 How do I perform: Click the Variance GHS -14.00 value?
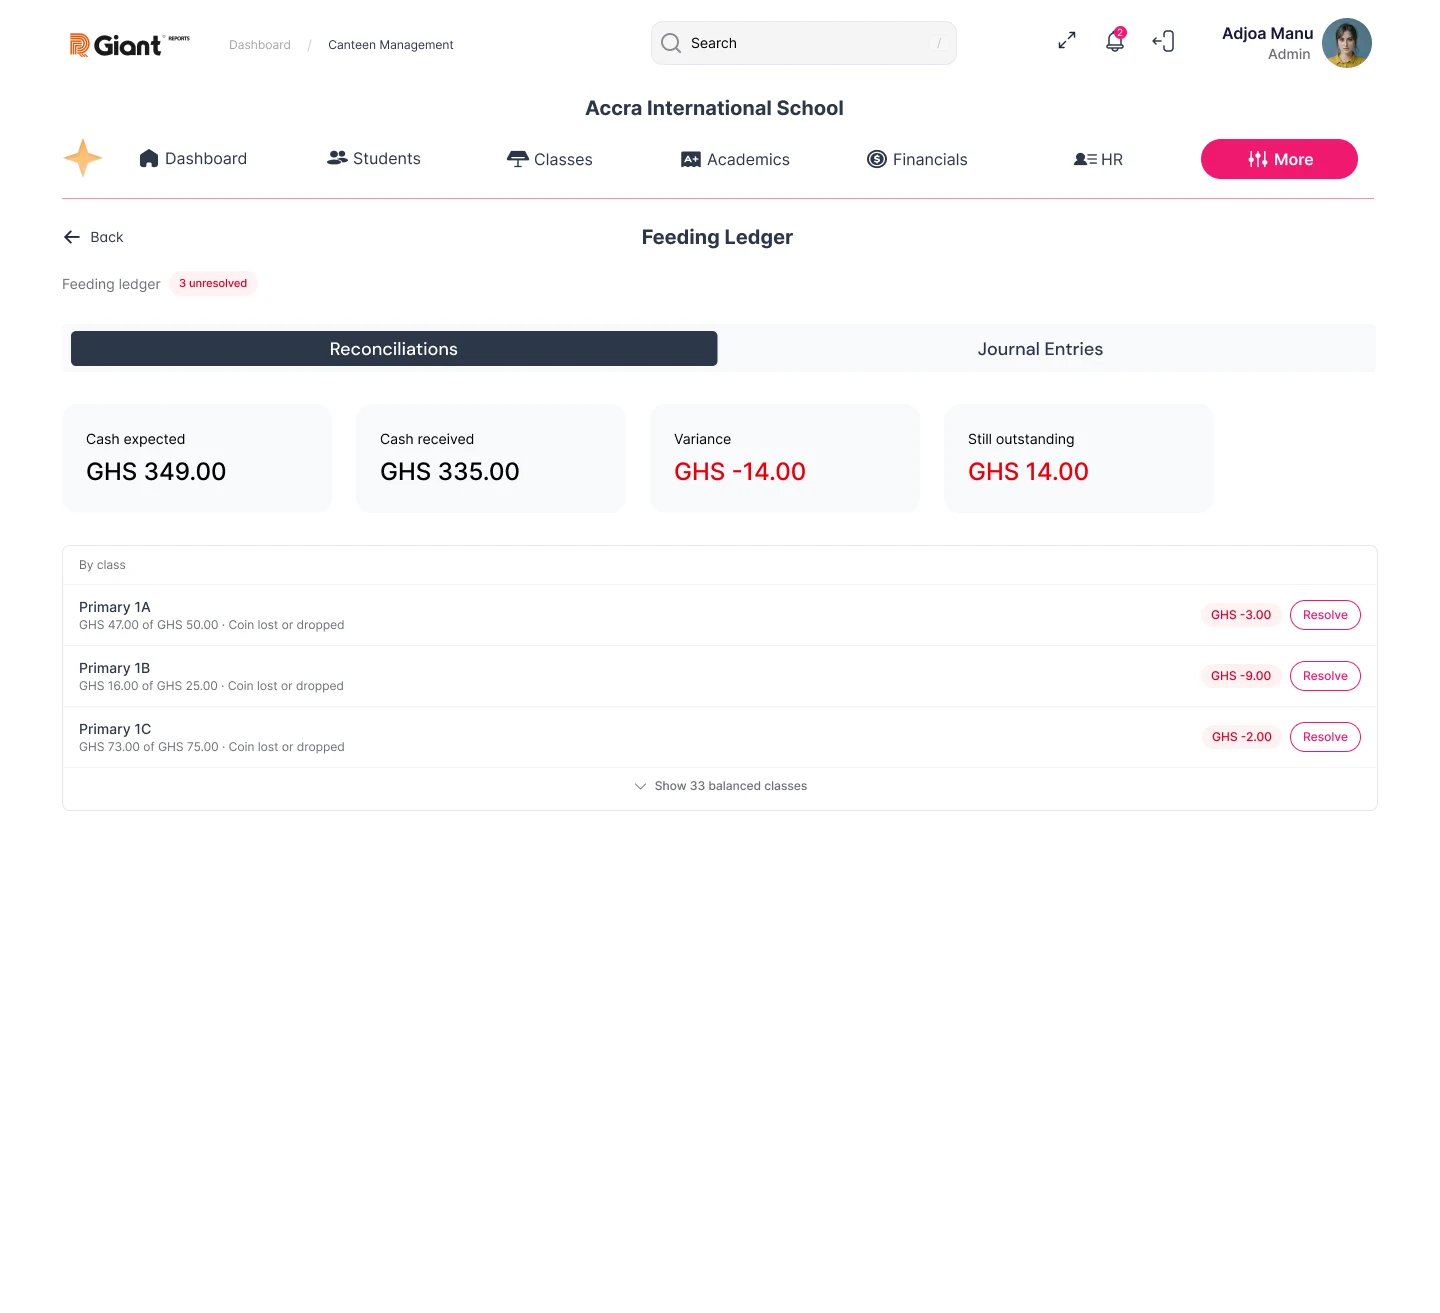(740, 472)
